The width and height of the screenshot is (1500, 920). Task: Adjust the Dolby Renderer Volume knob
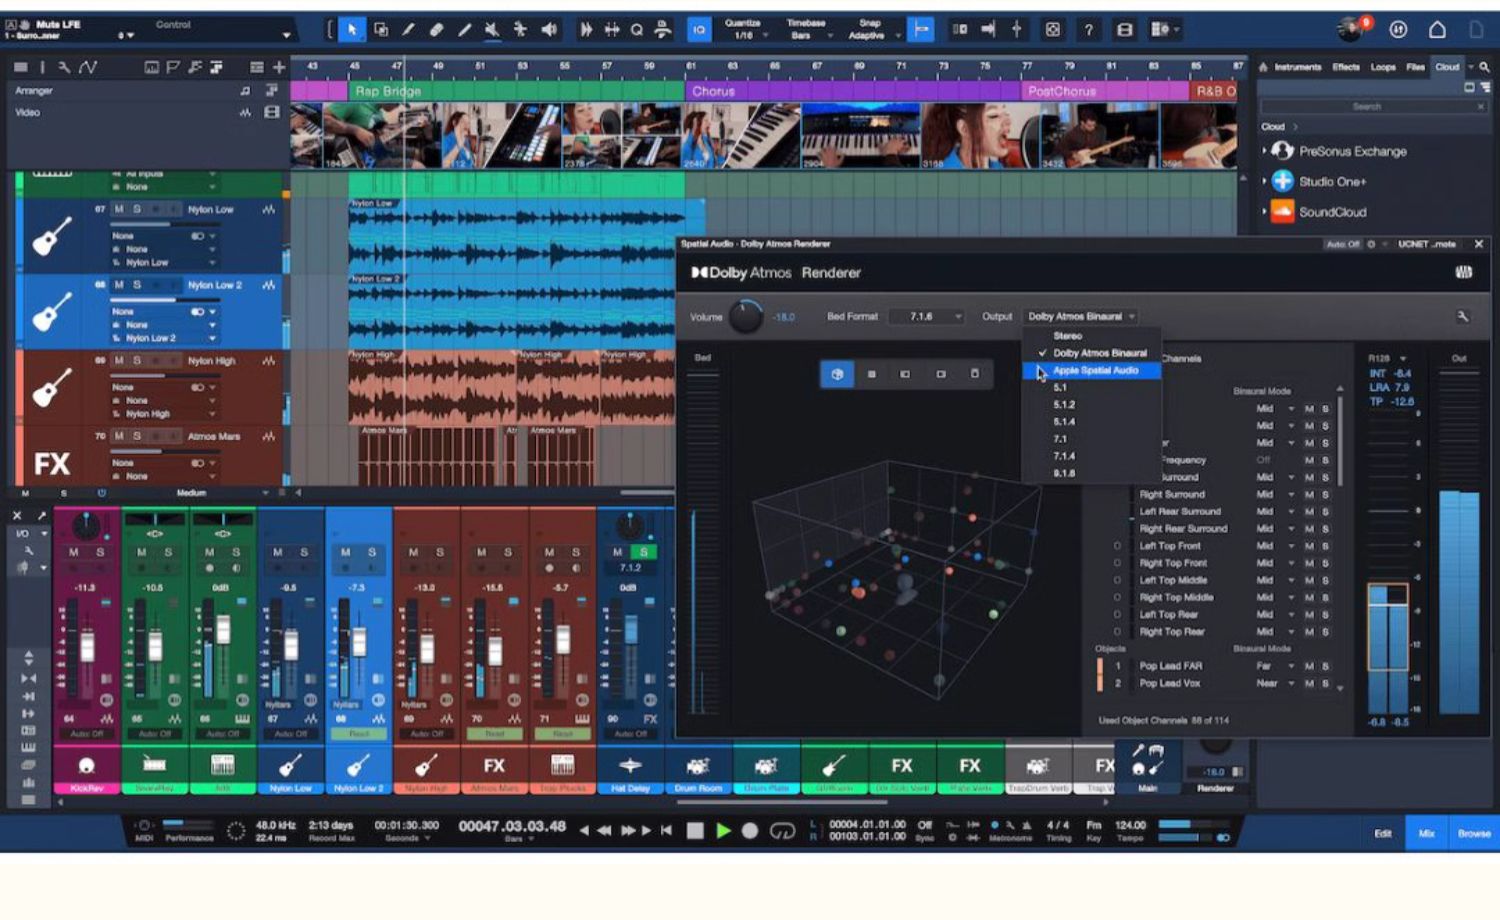[x=745, y=317]
